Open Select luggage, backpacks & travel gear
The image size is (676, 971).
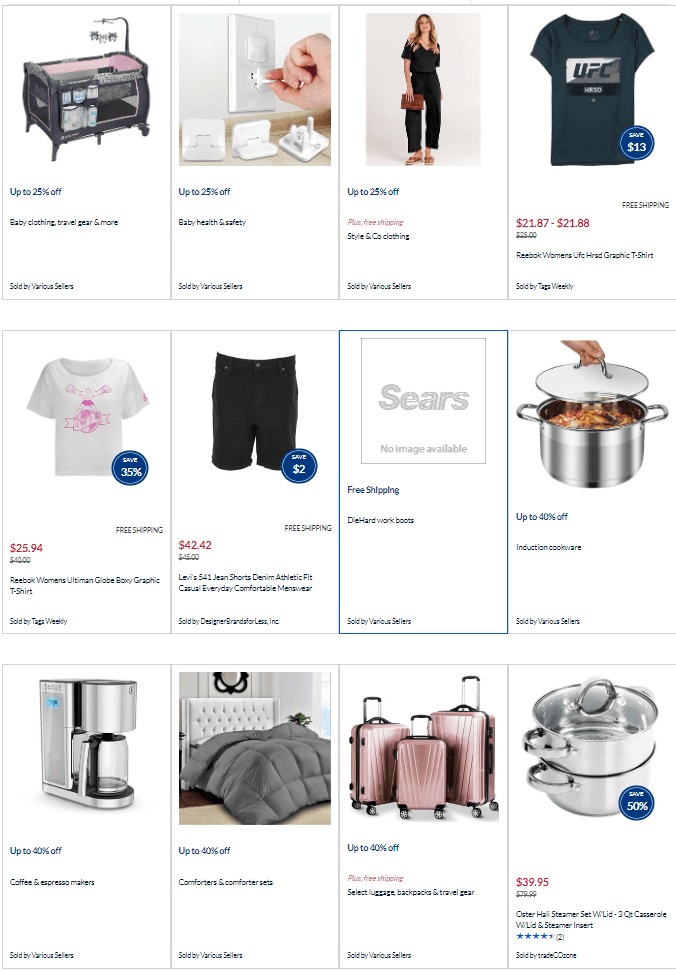(410, 892)
